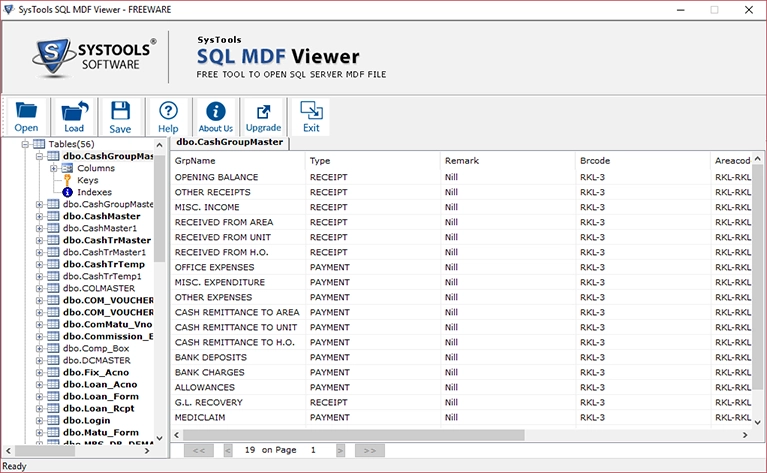
Task: Expand the dbo.Matu_Form table node
Action: [39, 432]
